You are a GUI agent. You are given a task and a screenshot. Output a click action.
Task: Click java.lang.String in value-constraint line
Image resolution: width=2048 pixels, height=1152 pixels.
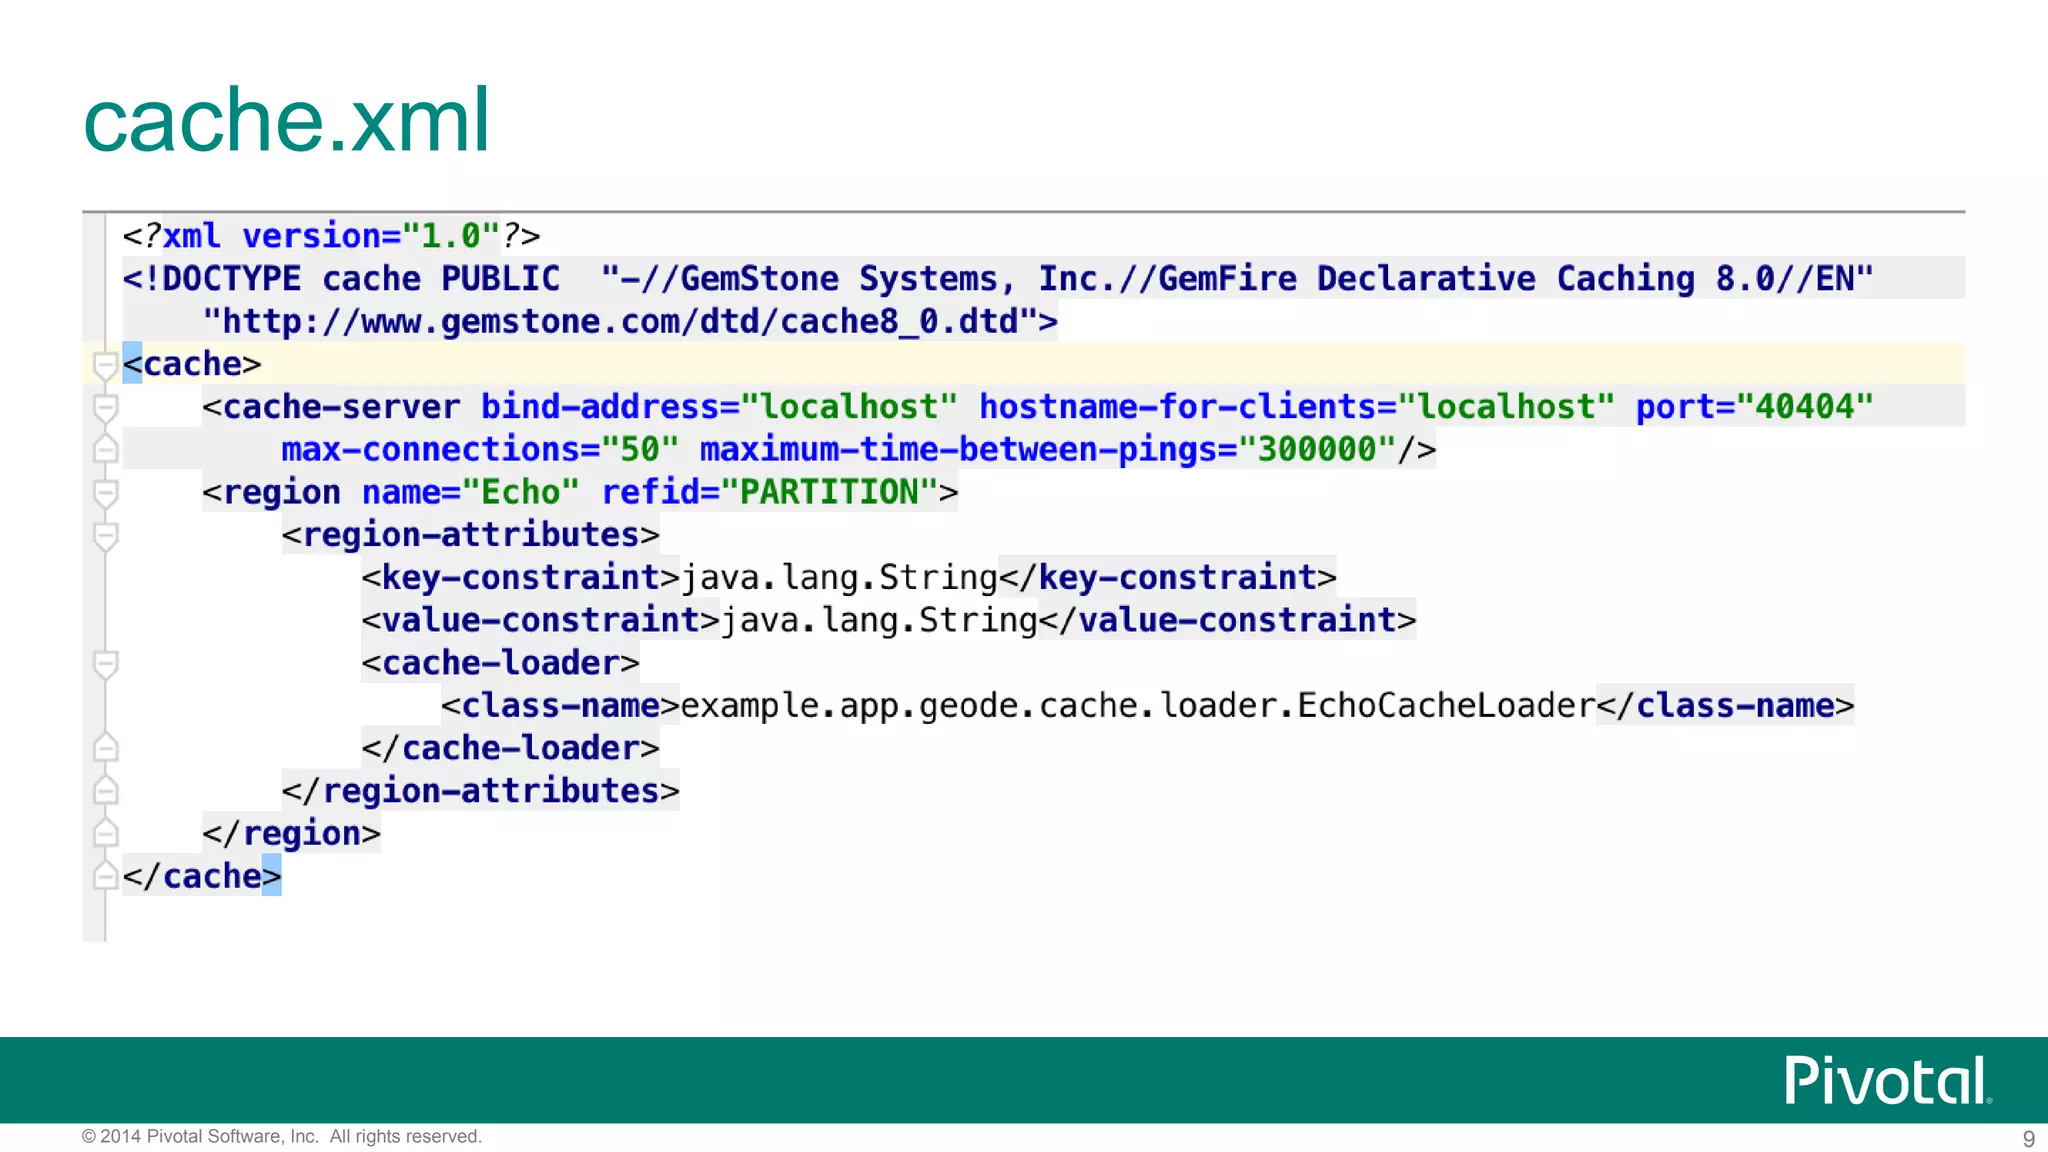click(879, 620)
